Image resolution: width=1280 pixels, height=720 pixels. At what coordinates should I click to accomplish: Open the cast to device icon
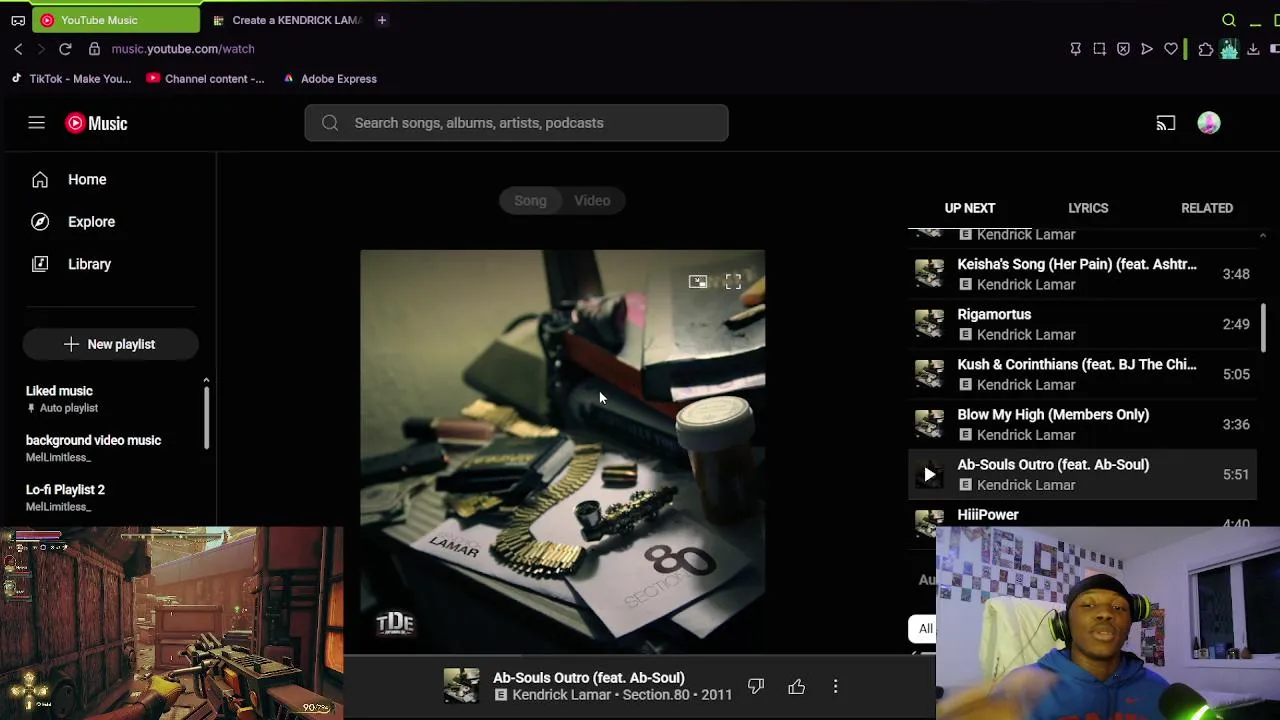click(1166, 123)
